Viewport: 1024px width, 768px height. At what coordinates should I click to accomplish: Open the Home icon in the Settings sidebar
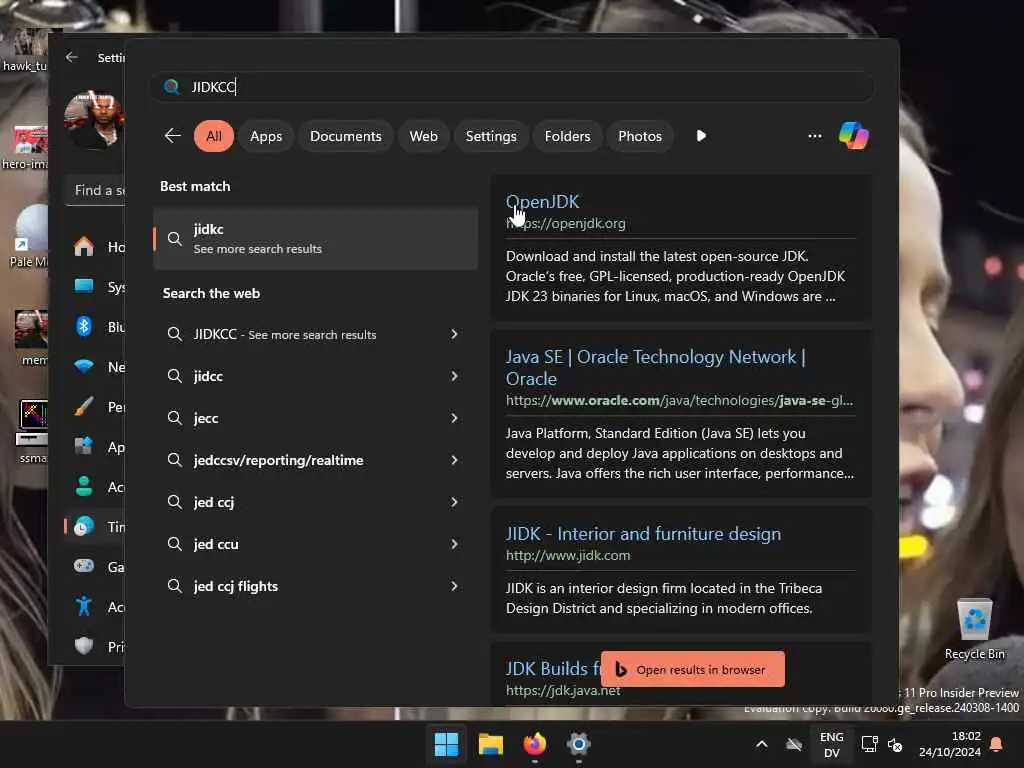pos(84,247)
